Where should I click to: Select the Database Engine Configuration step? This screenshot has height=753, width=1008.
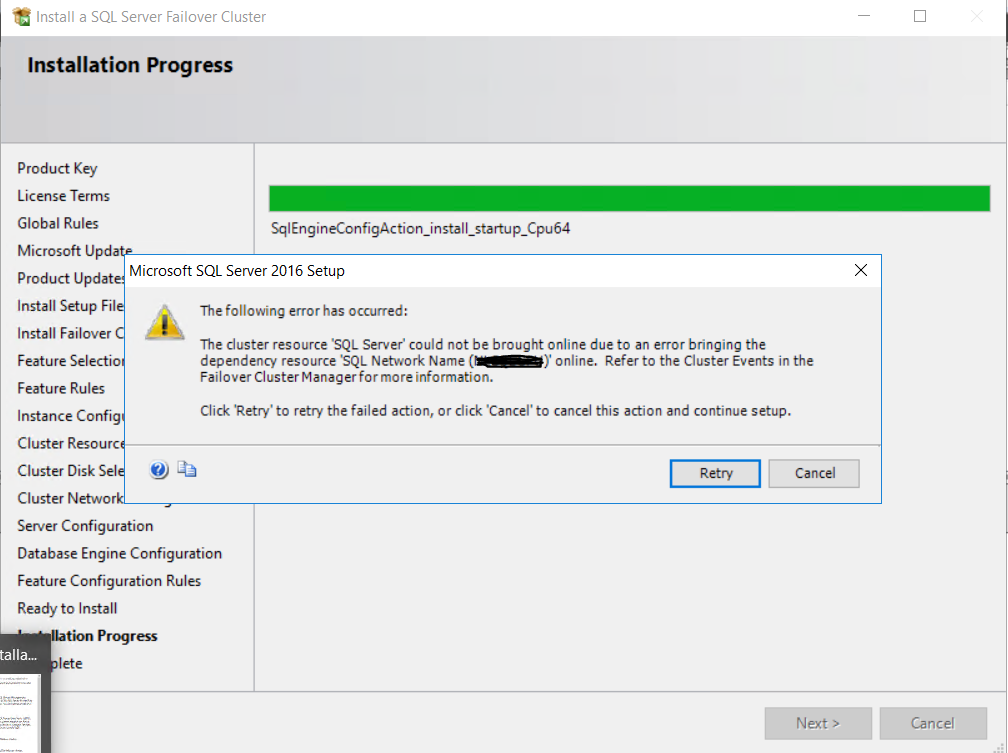(120, 554)
